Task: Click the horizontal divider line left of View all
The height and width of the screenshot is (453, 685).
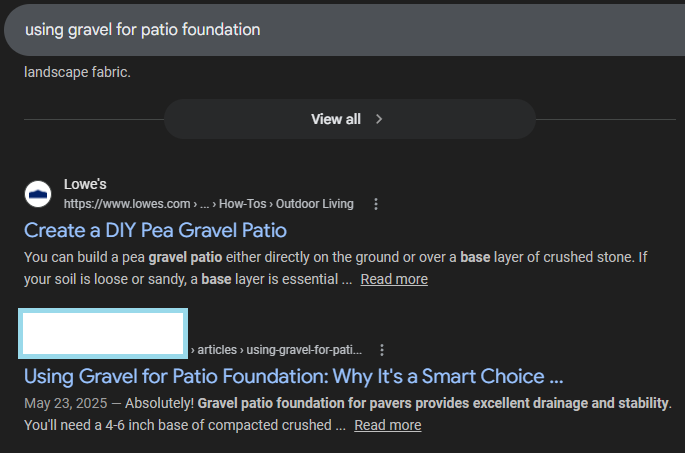Action: coord(92,119)
